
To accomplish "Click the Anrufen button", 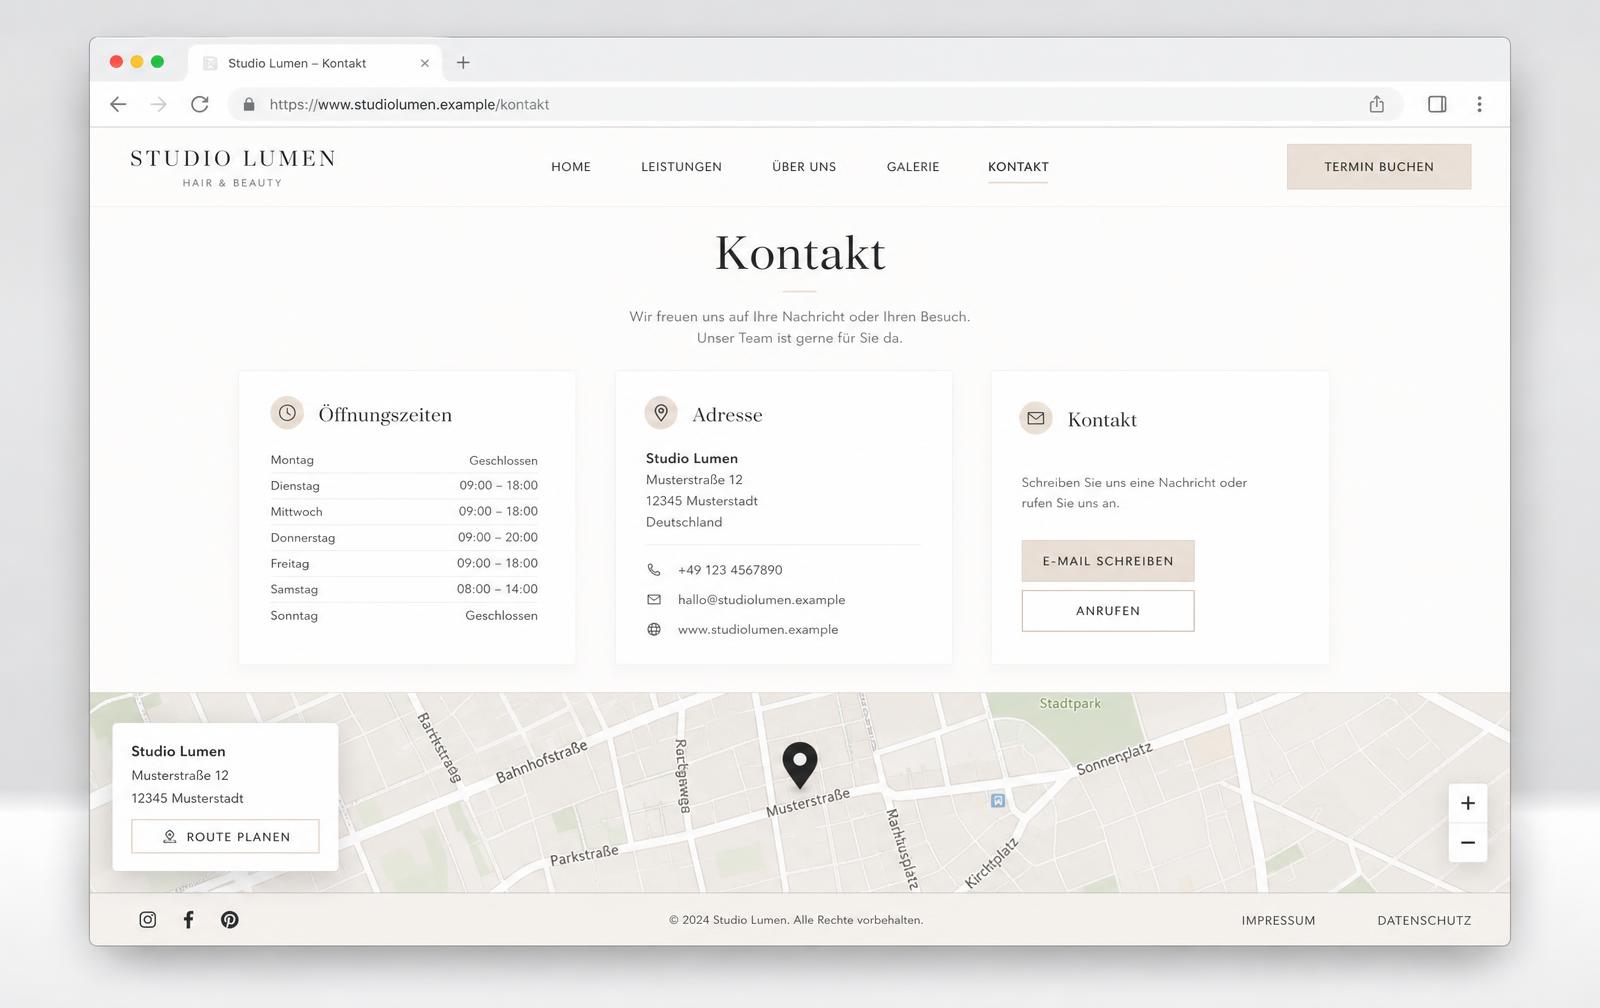I will pyautogui.click(x=1108, y=611).
